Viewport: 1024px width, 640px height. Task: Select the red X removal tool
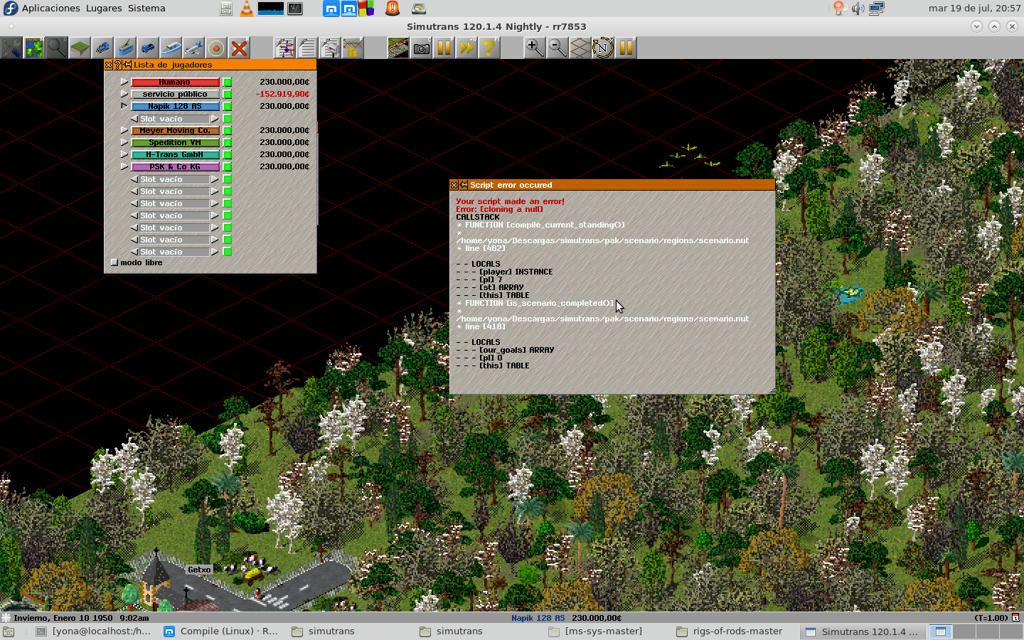point(239,48)
